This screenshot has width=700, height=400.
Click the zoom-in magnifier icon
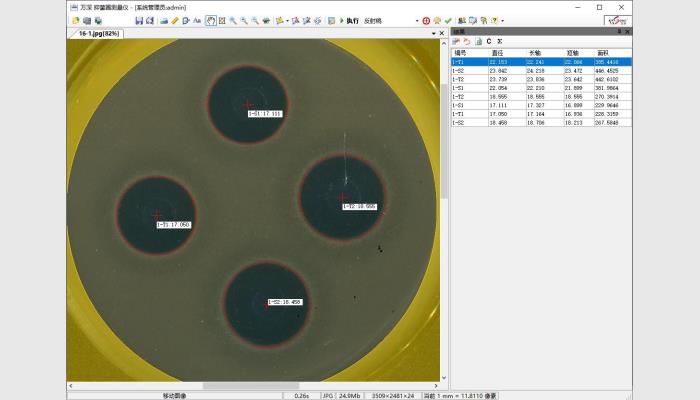[233, 20]
